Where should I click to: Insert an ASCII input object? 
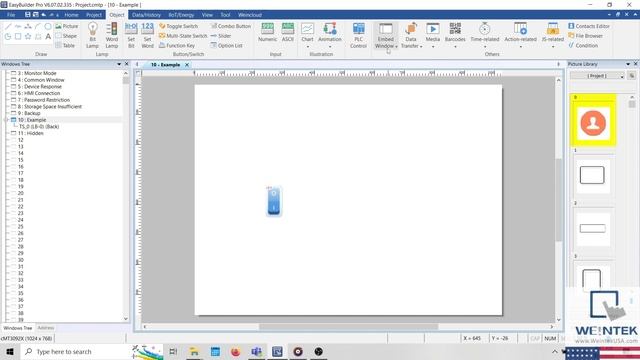point(288,32)
